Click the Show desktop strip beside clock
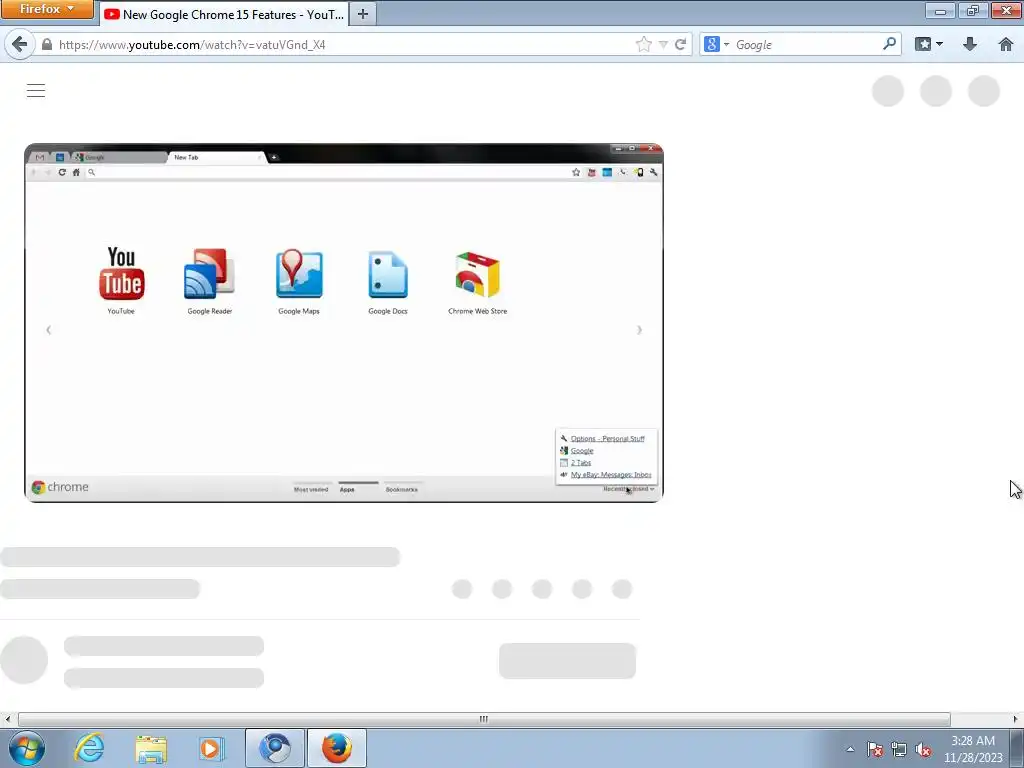Viewport: 1024px width, 768px height. [1017, 748]
